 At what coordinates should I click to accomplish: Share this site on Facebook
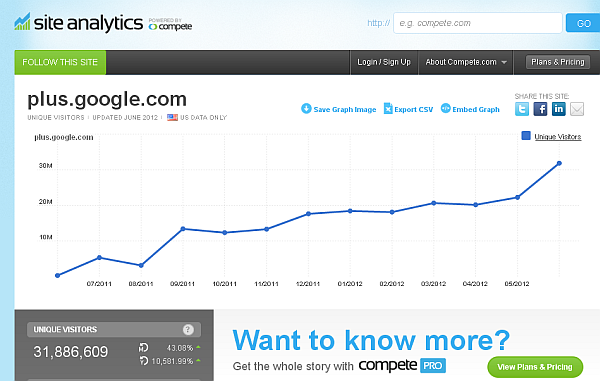[x=540, y=109]
